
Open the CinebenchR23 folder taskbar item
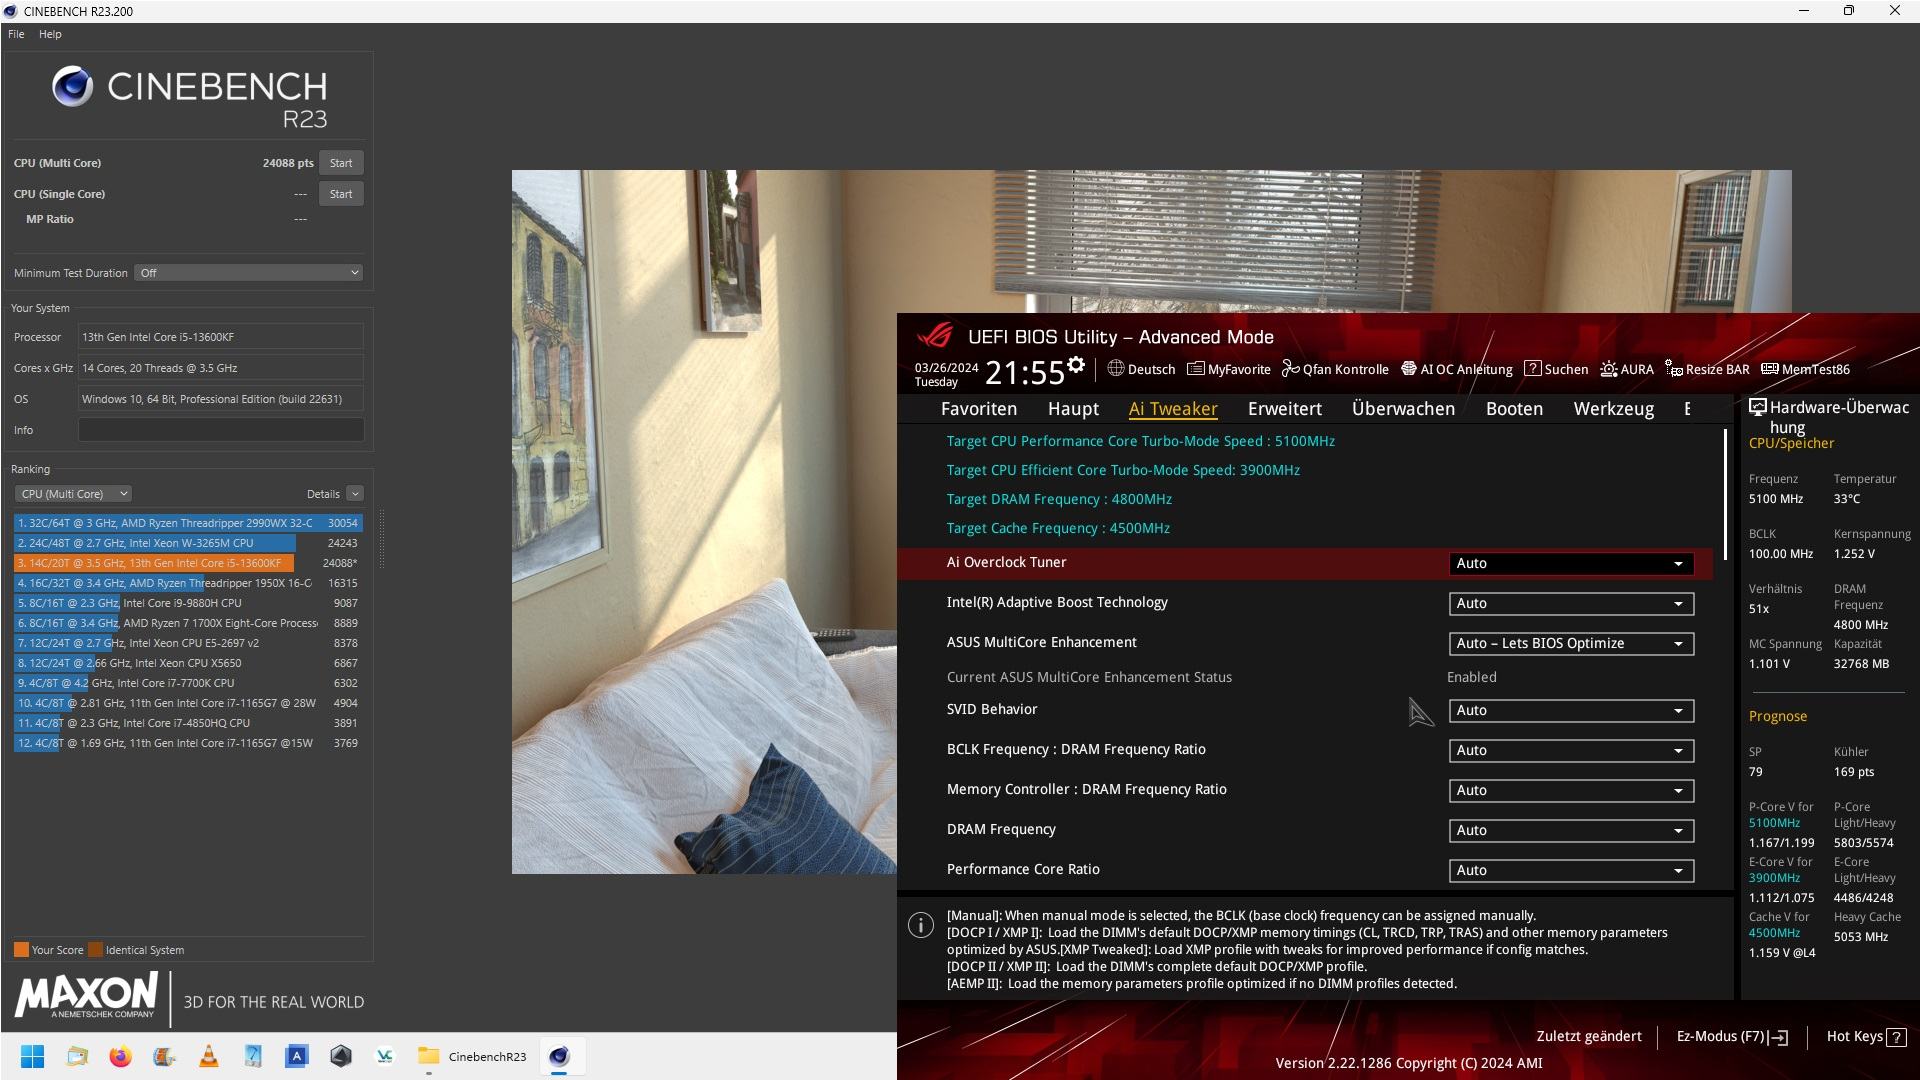tap(473, 1056)
